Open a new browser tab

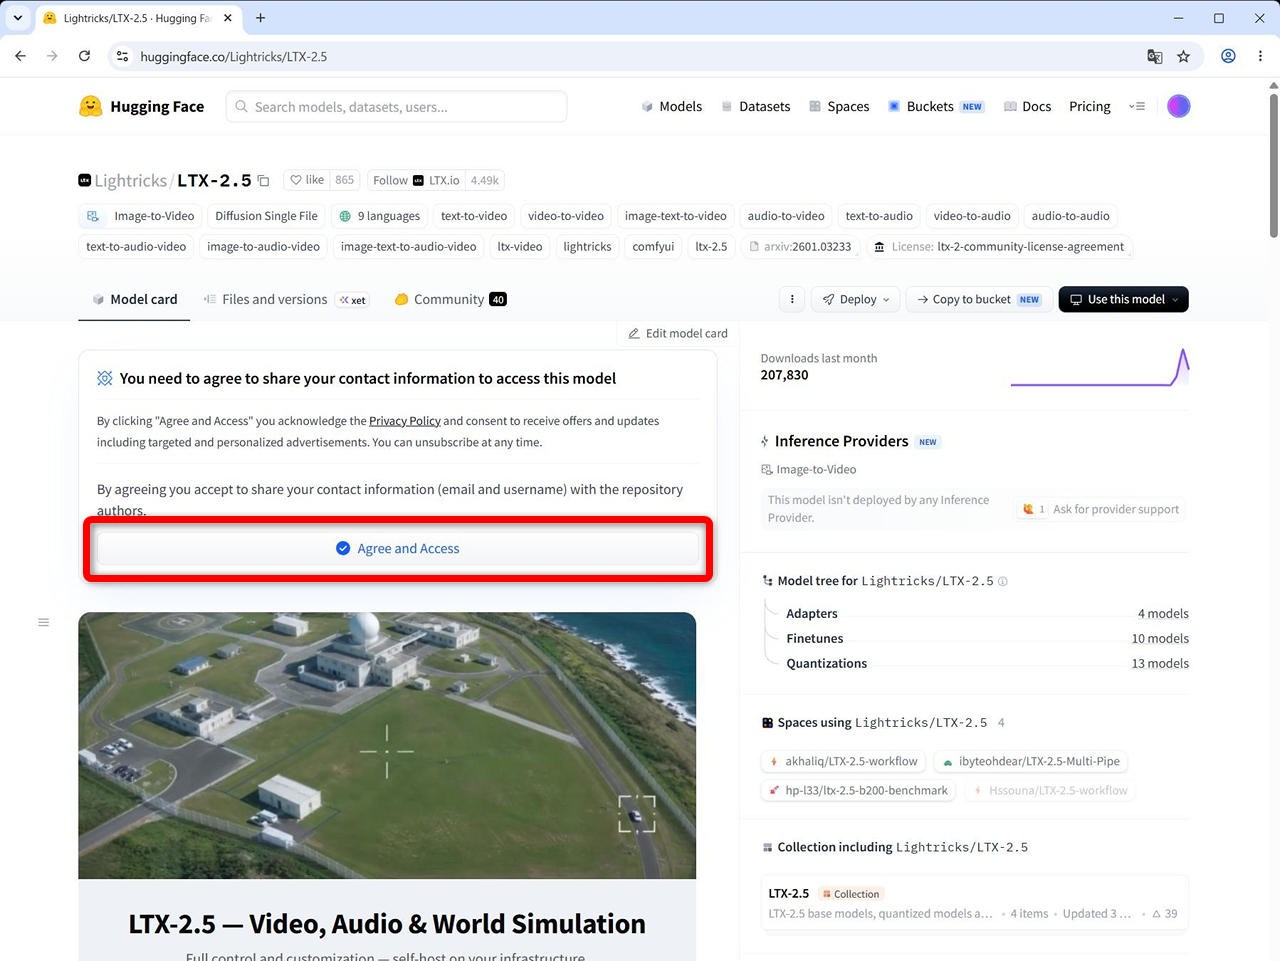(260, 18)
